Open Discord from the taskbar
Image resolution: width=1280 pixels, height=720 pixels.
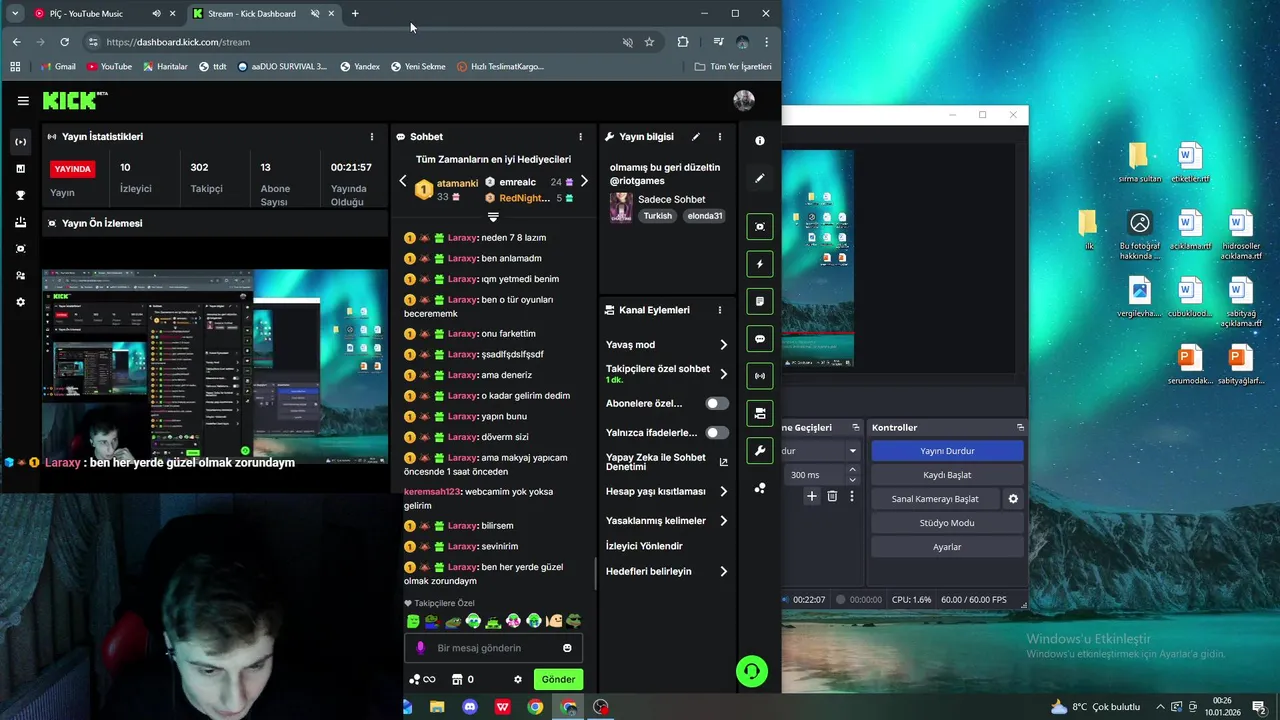coord(470,707)
